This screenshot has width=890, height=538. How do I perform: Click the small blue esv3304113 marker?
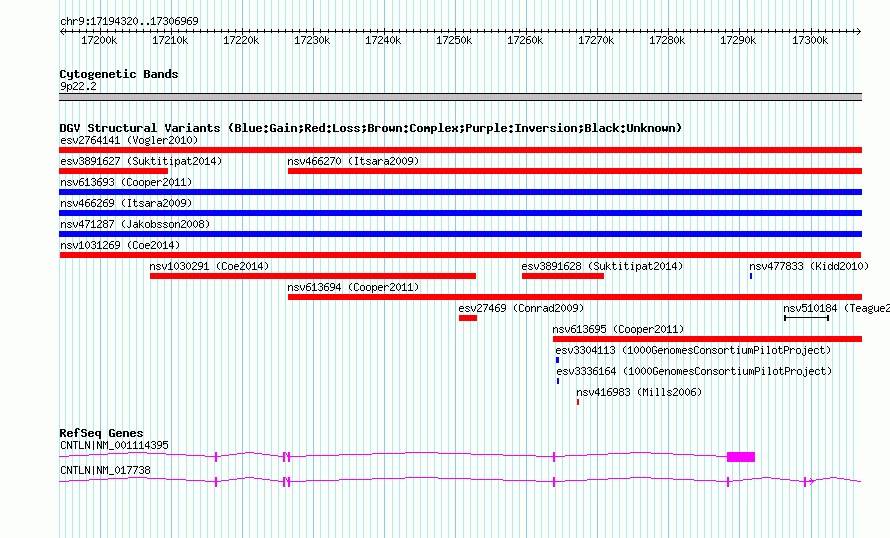(557, 360)
